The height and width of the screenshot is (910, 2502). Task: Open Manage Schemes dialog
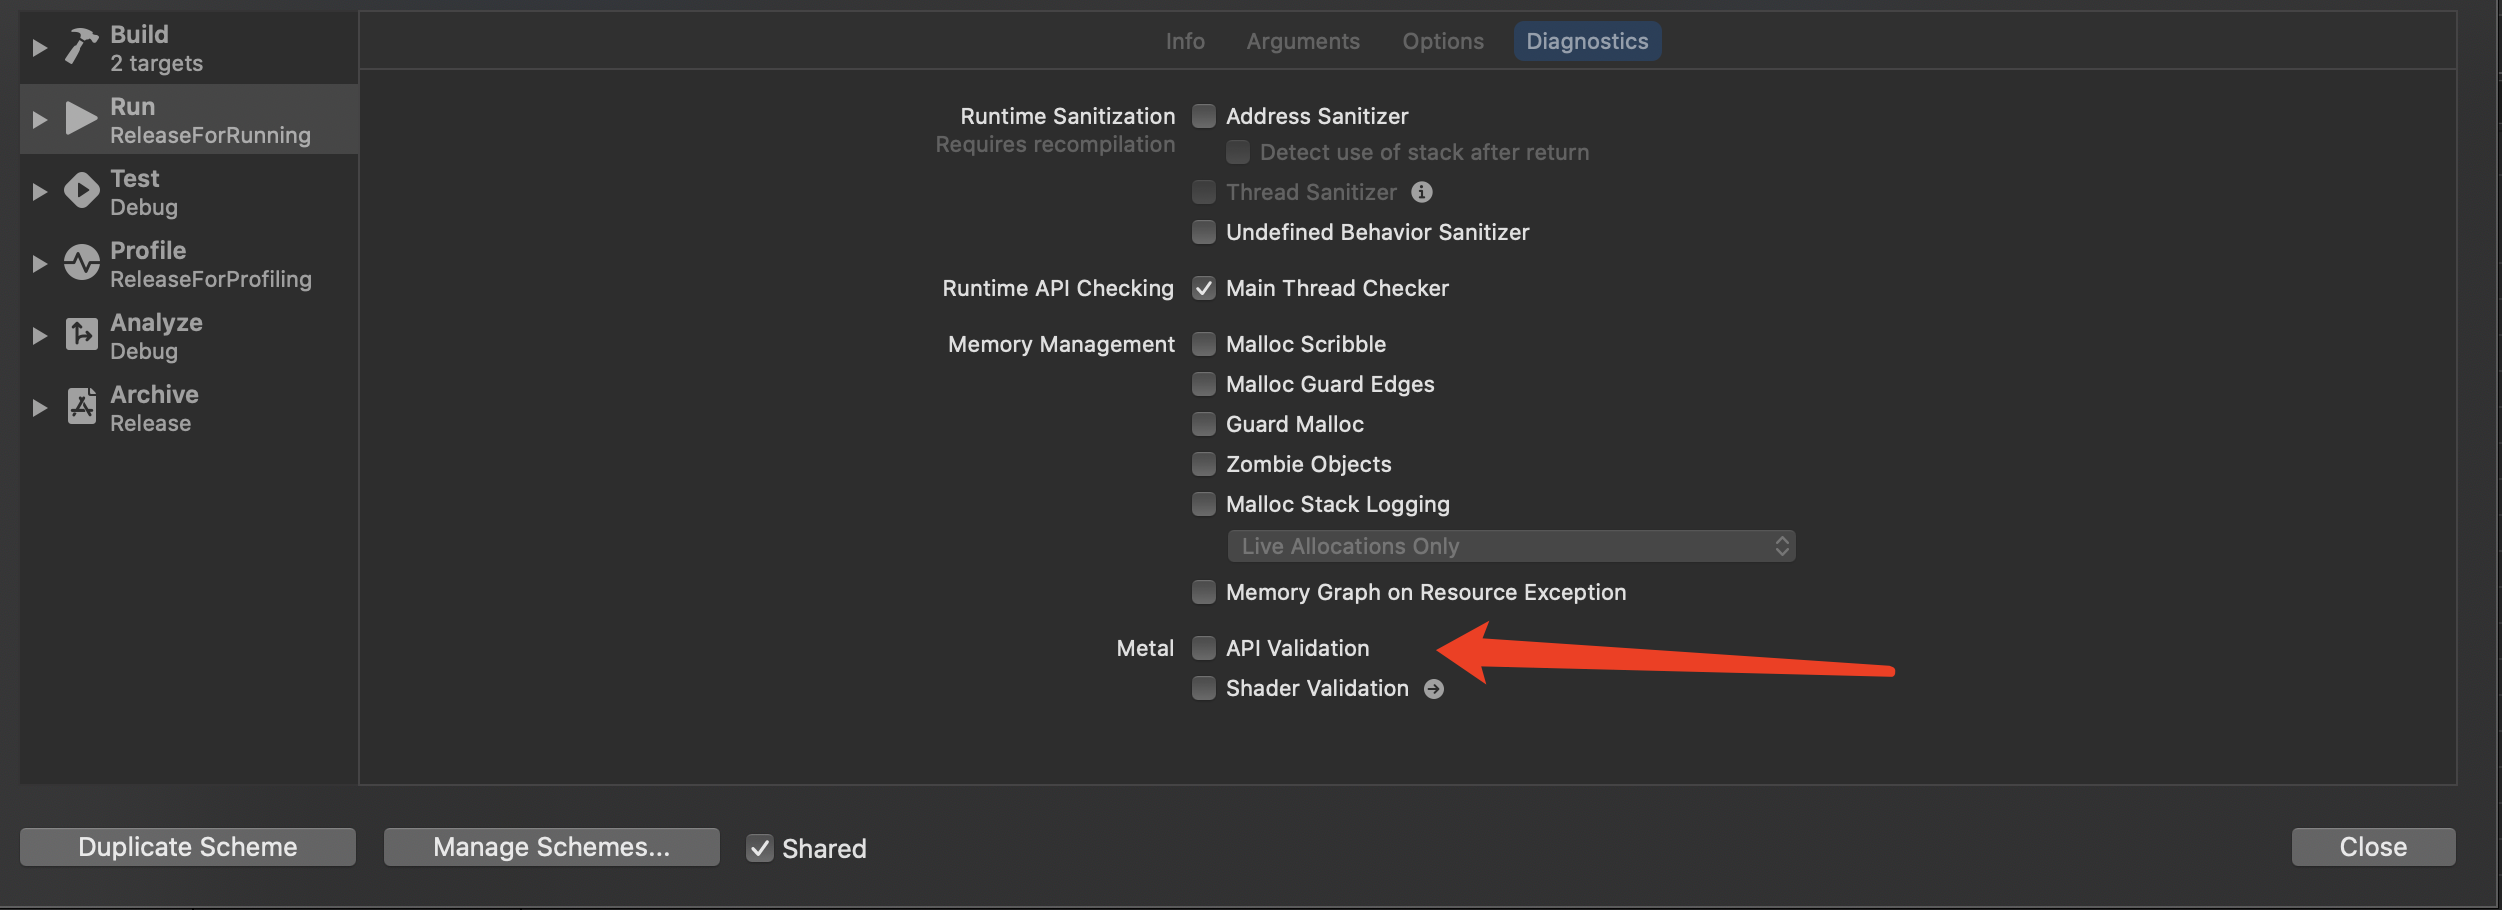pyautogui.click(x=551, y=847)
